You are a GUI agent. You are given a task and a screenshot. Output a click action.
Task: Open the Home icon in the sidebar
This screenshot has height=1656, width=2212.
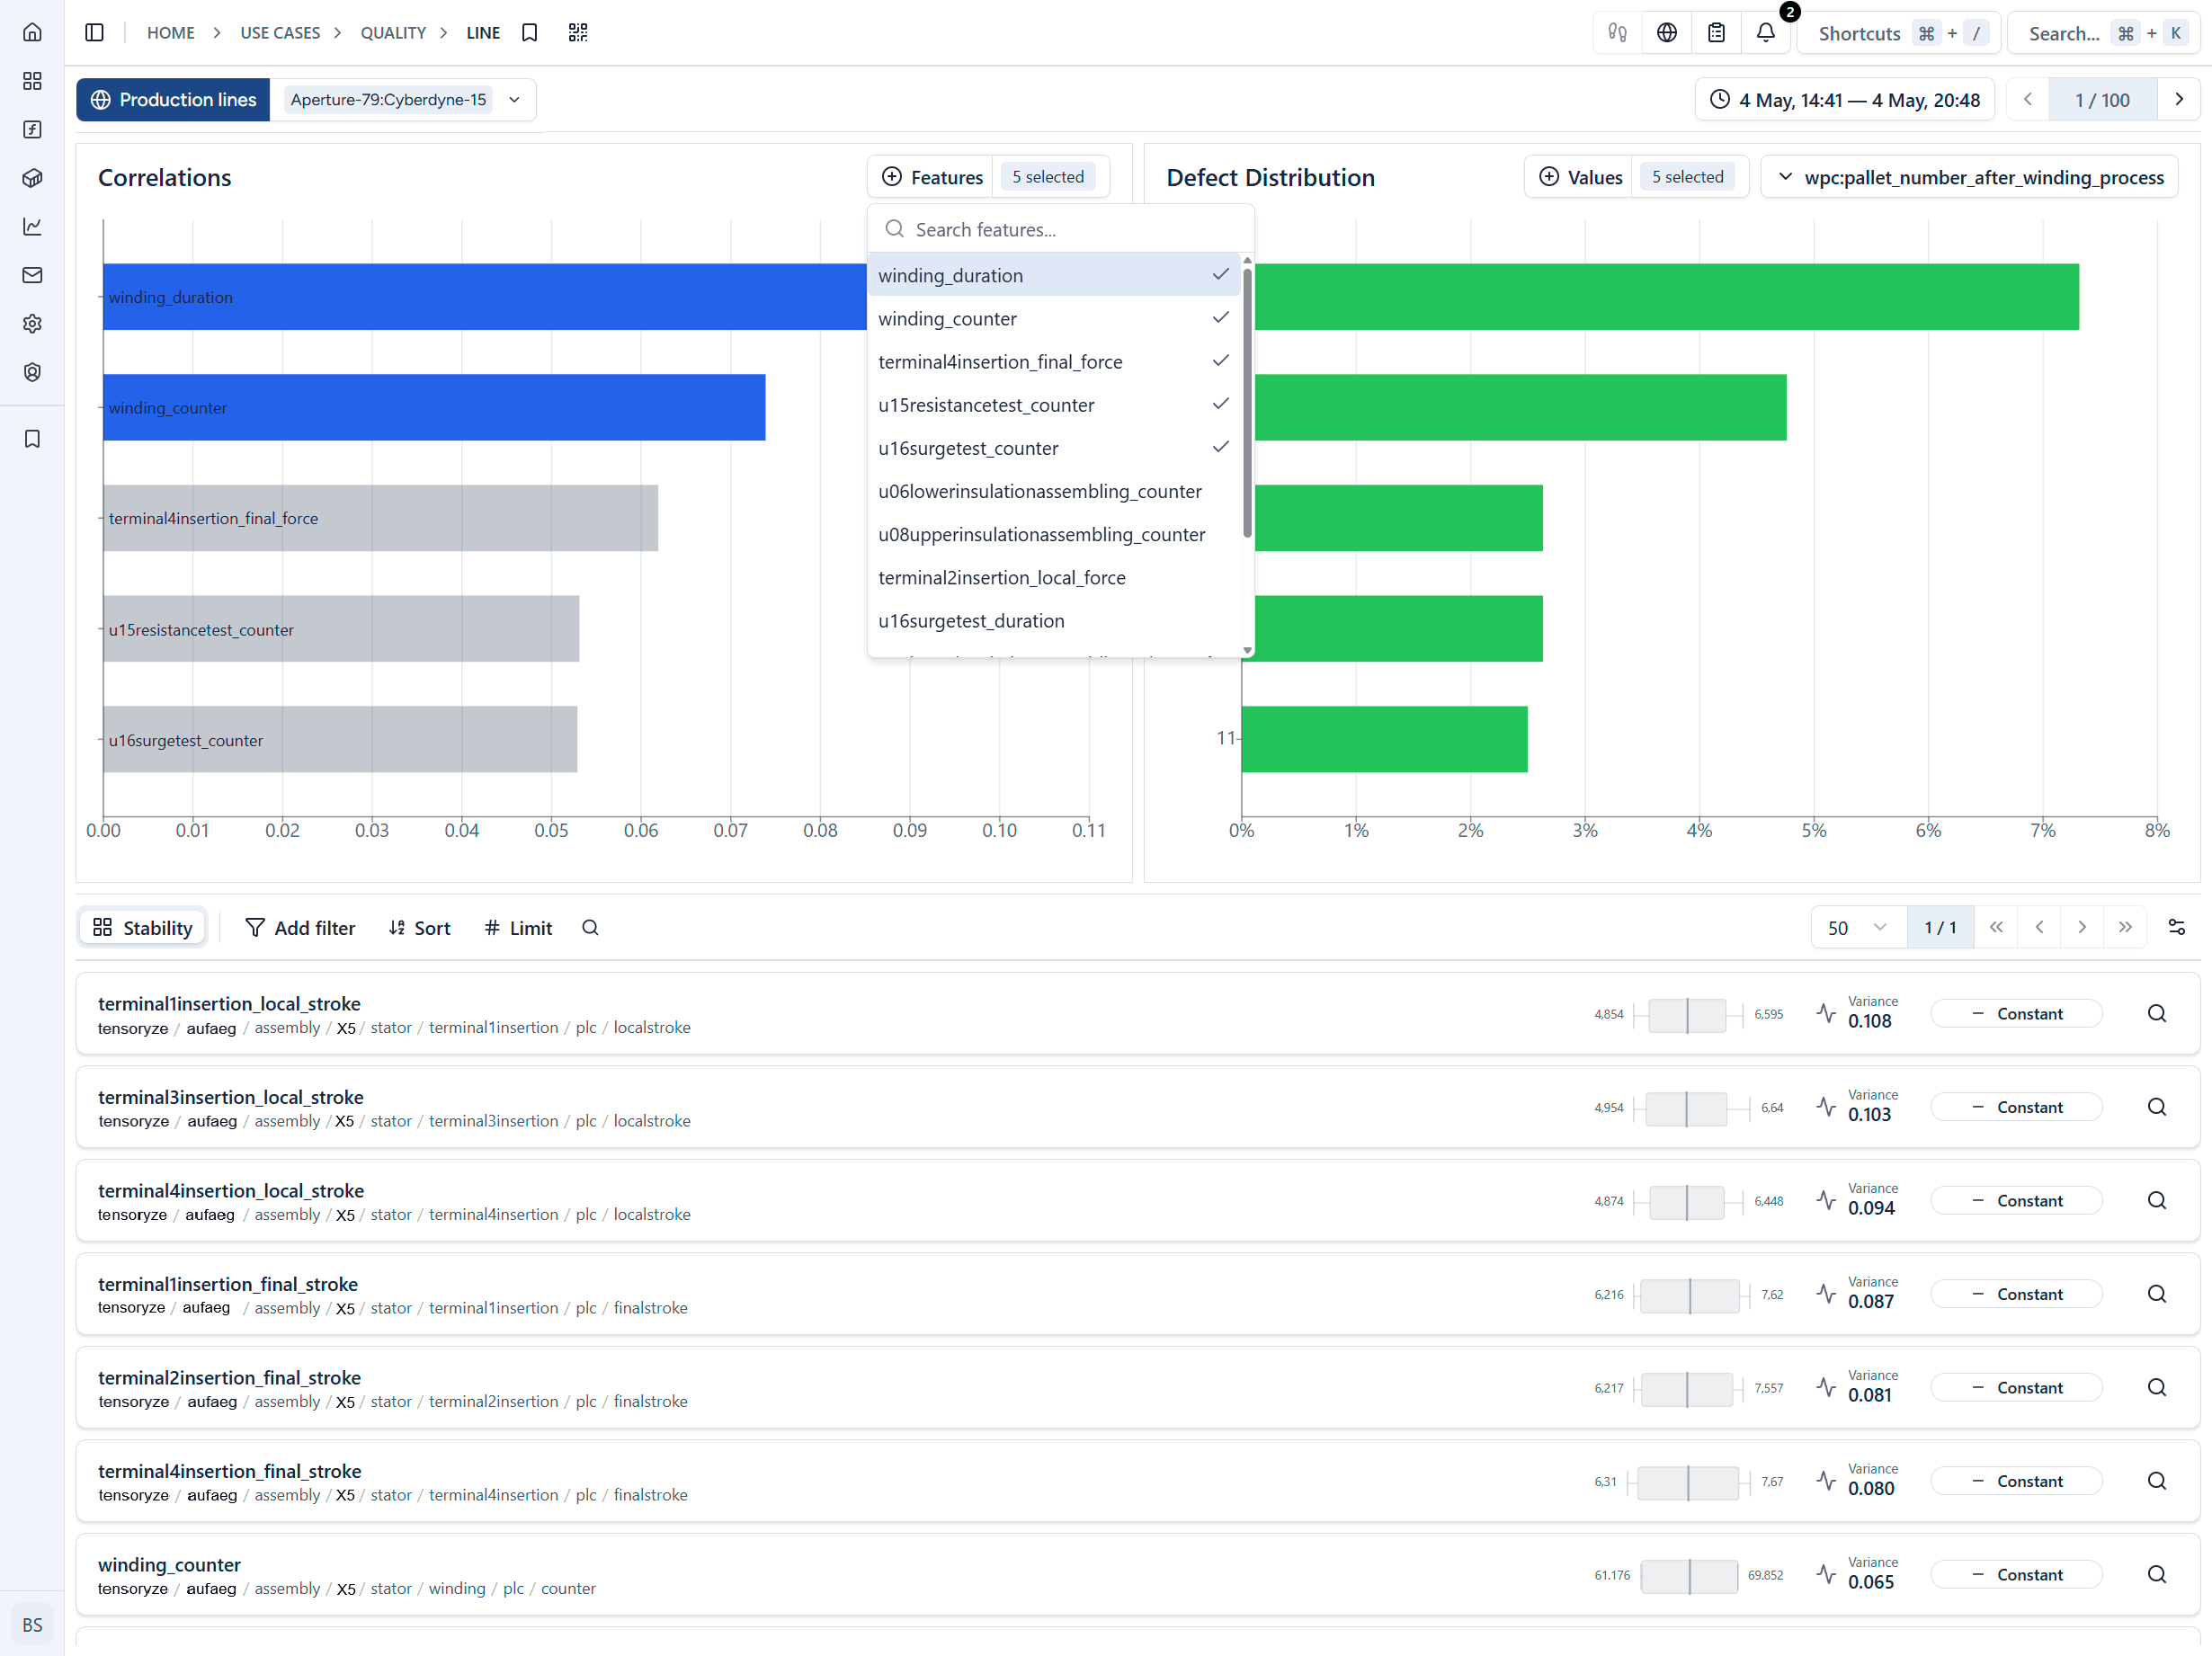tap(32, 32)
